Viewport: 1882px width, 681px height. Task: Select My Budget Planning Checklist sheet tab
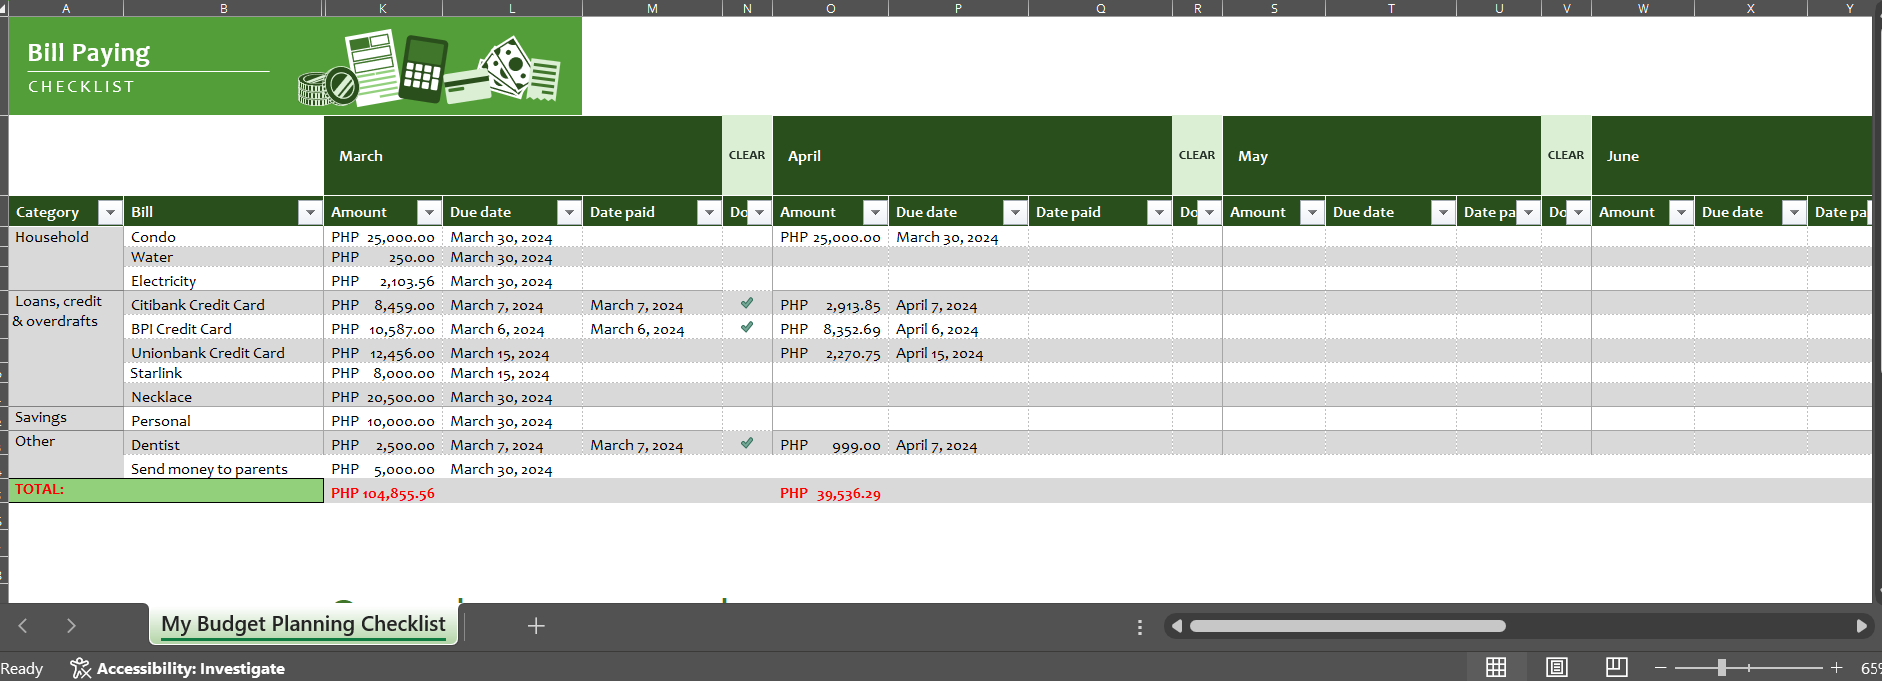click(303, 624)
